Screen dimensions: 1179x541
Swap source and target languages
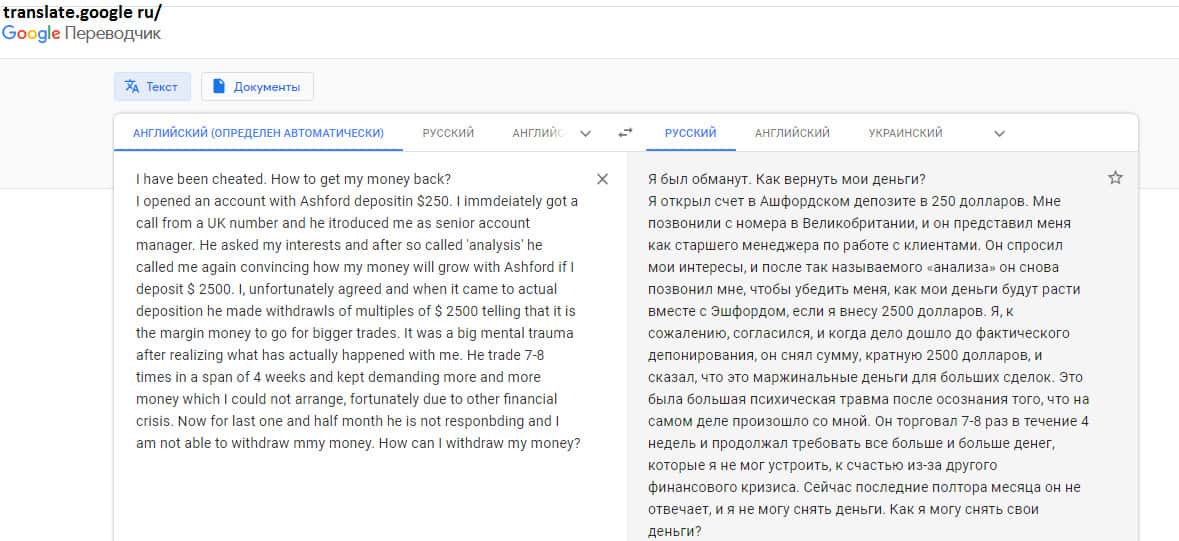click(x=626, y=133)
